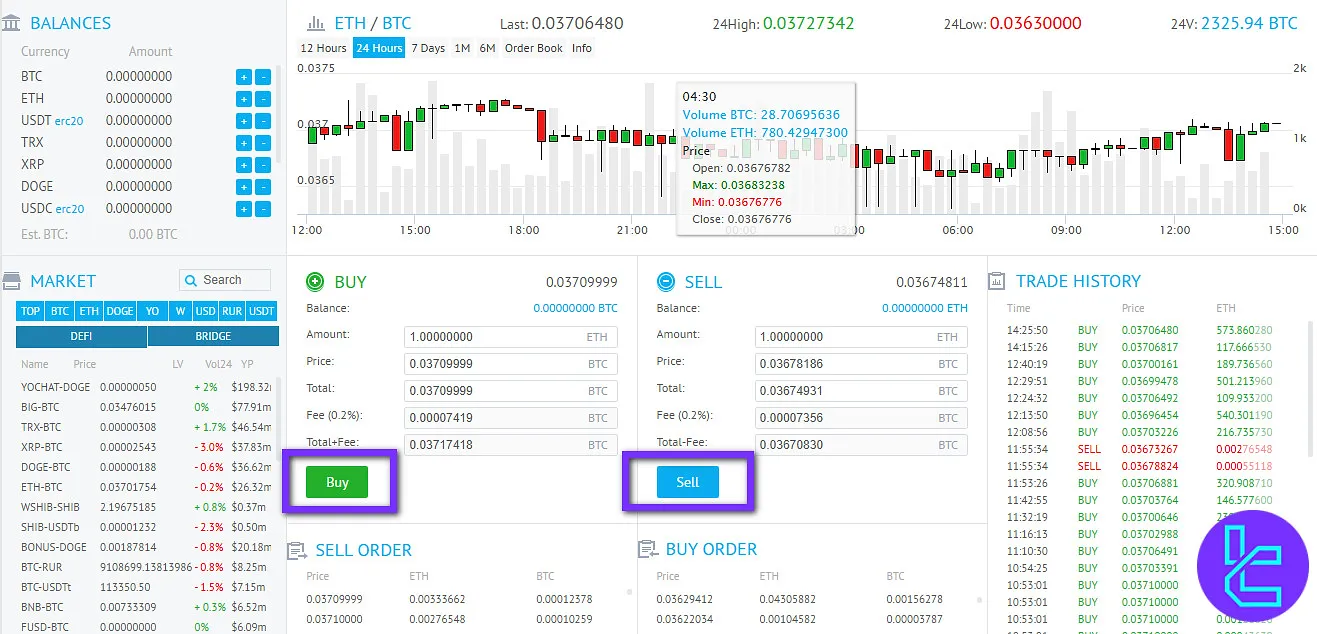Select the ETH-BTC market row
Screen dimensions: 1317x634
click(x=147, y=487)
